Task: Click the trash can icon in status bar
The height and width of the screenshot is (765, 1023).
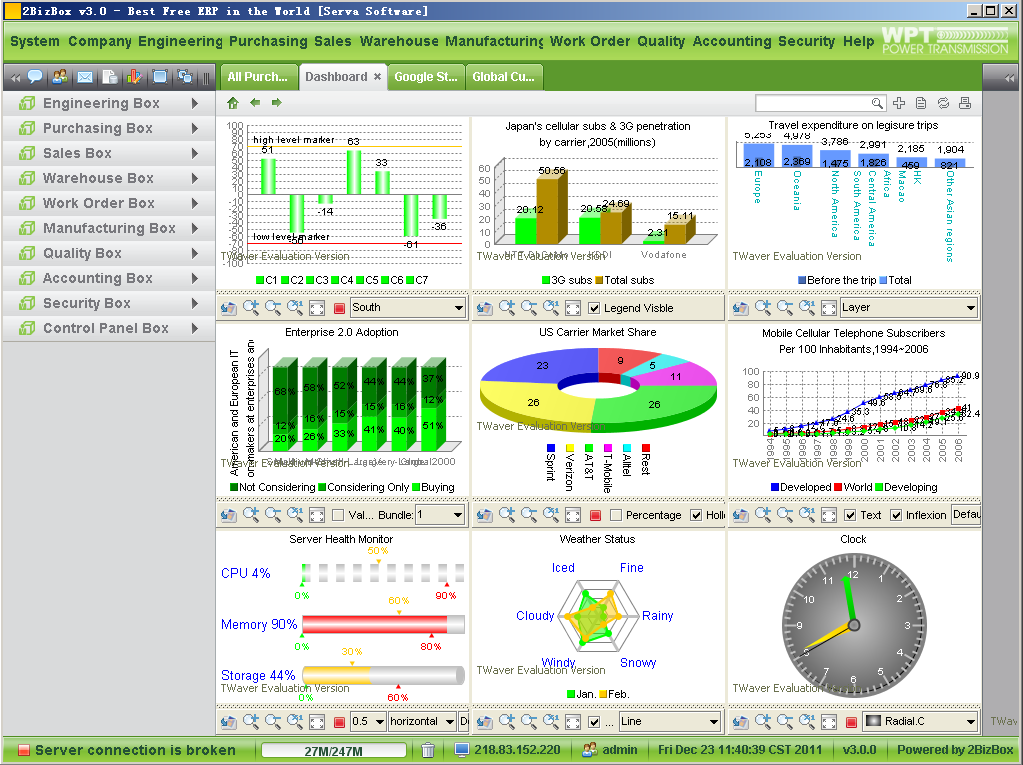Action: [x=428, y=750]
